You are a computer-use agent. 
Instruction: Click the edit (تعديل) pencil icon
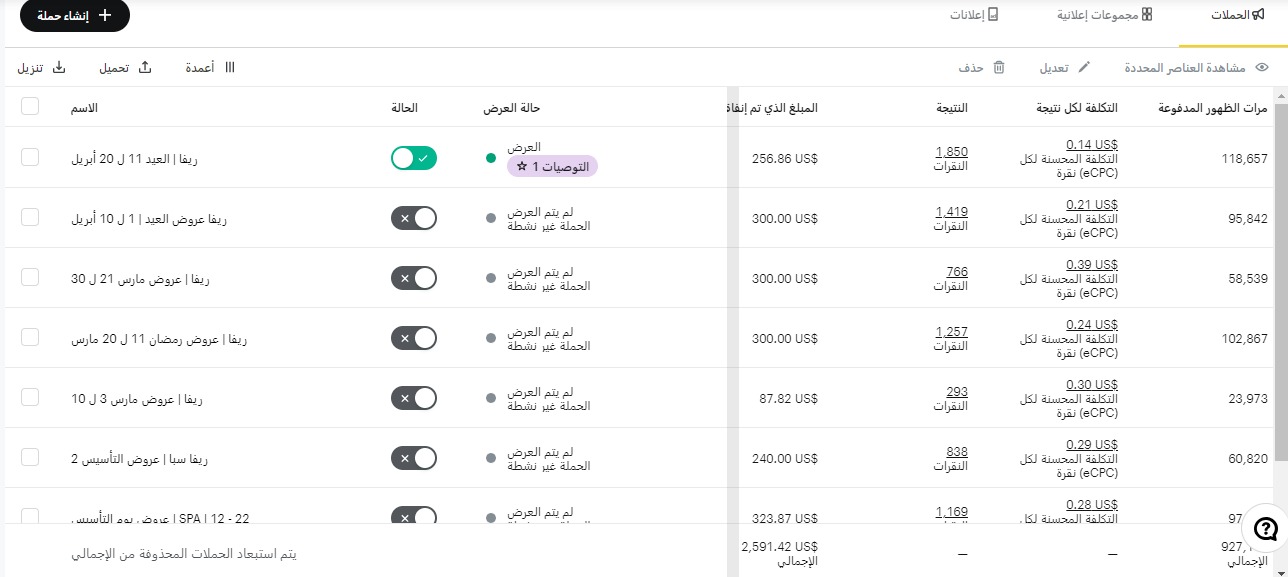tap(1083, 68)
